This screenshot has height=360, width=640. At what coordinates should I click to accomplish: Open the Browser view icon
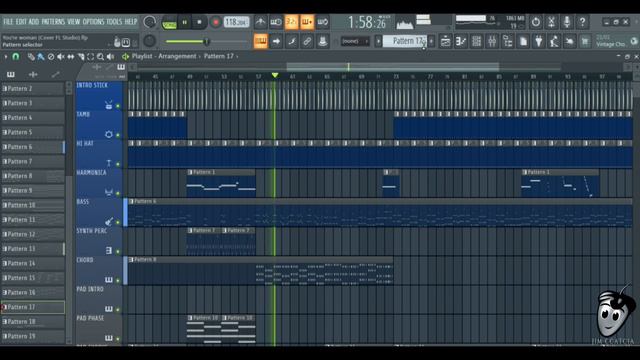[507, 41]
